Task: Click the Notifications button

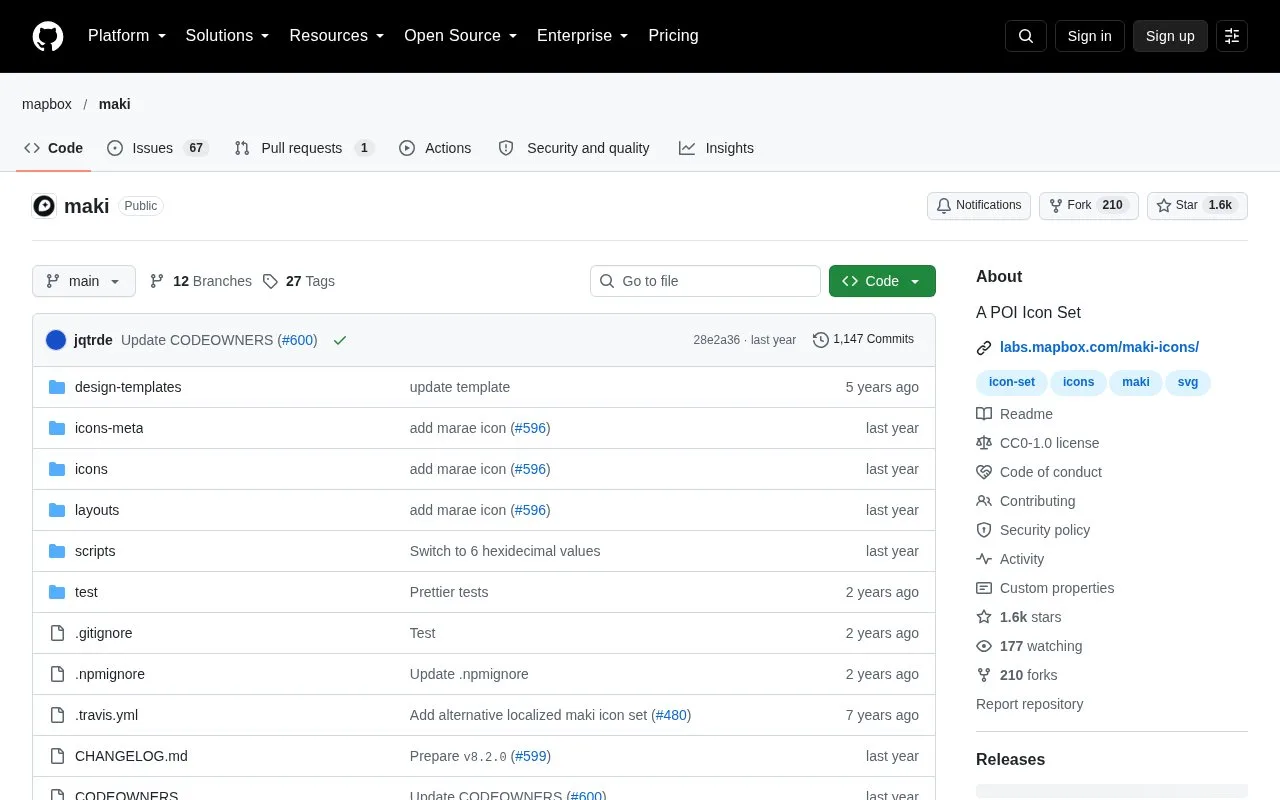Action: 979,206
